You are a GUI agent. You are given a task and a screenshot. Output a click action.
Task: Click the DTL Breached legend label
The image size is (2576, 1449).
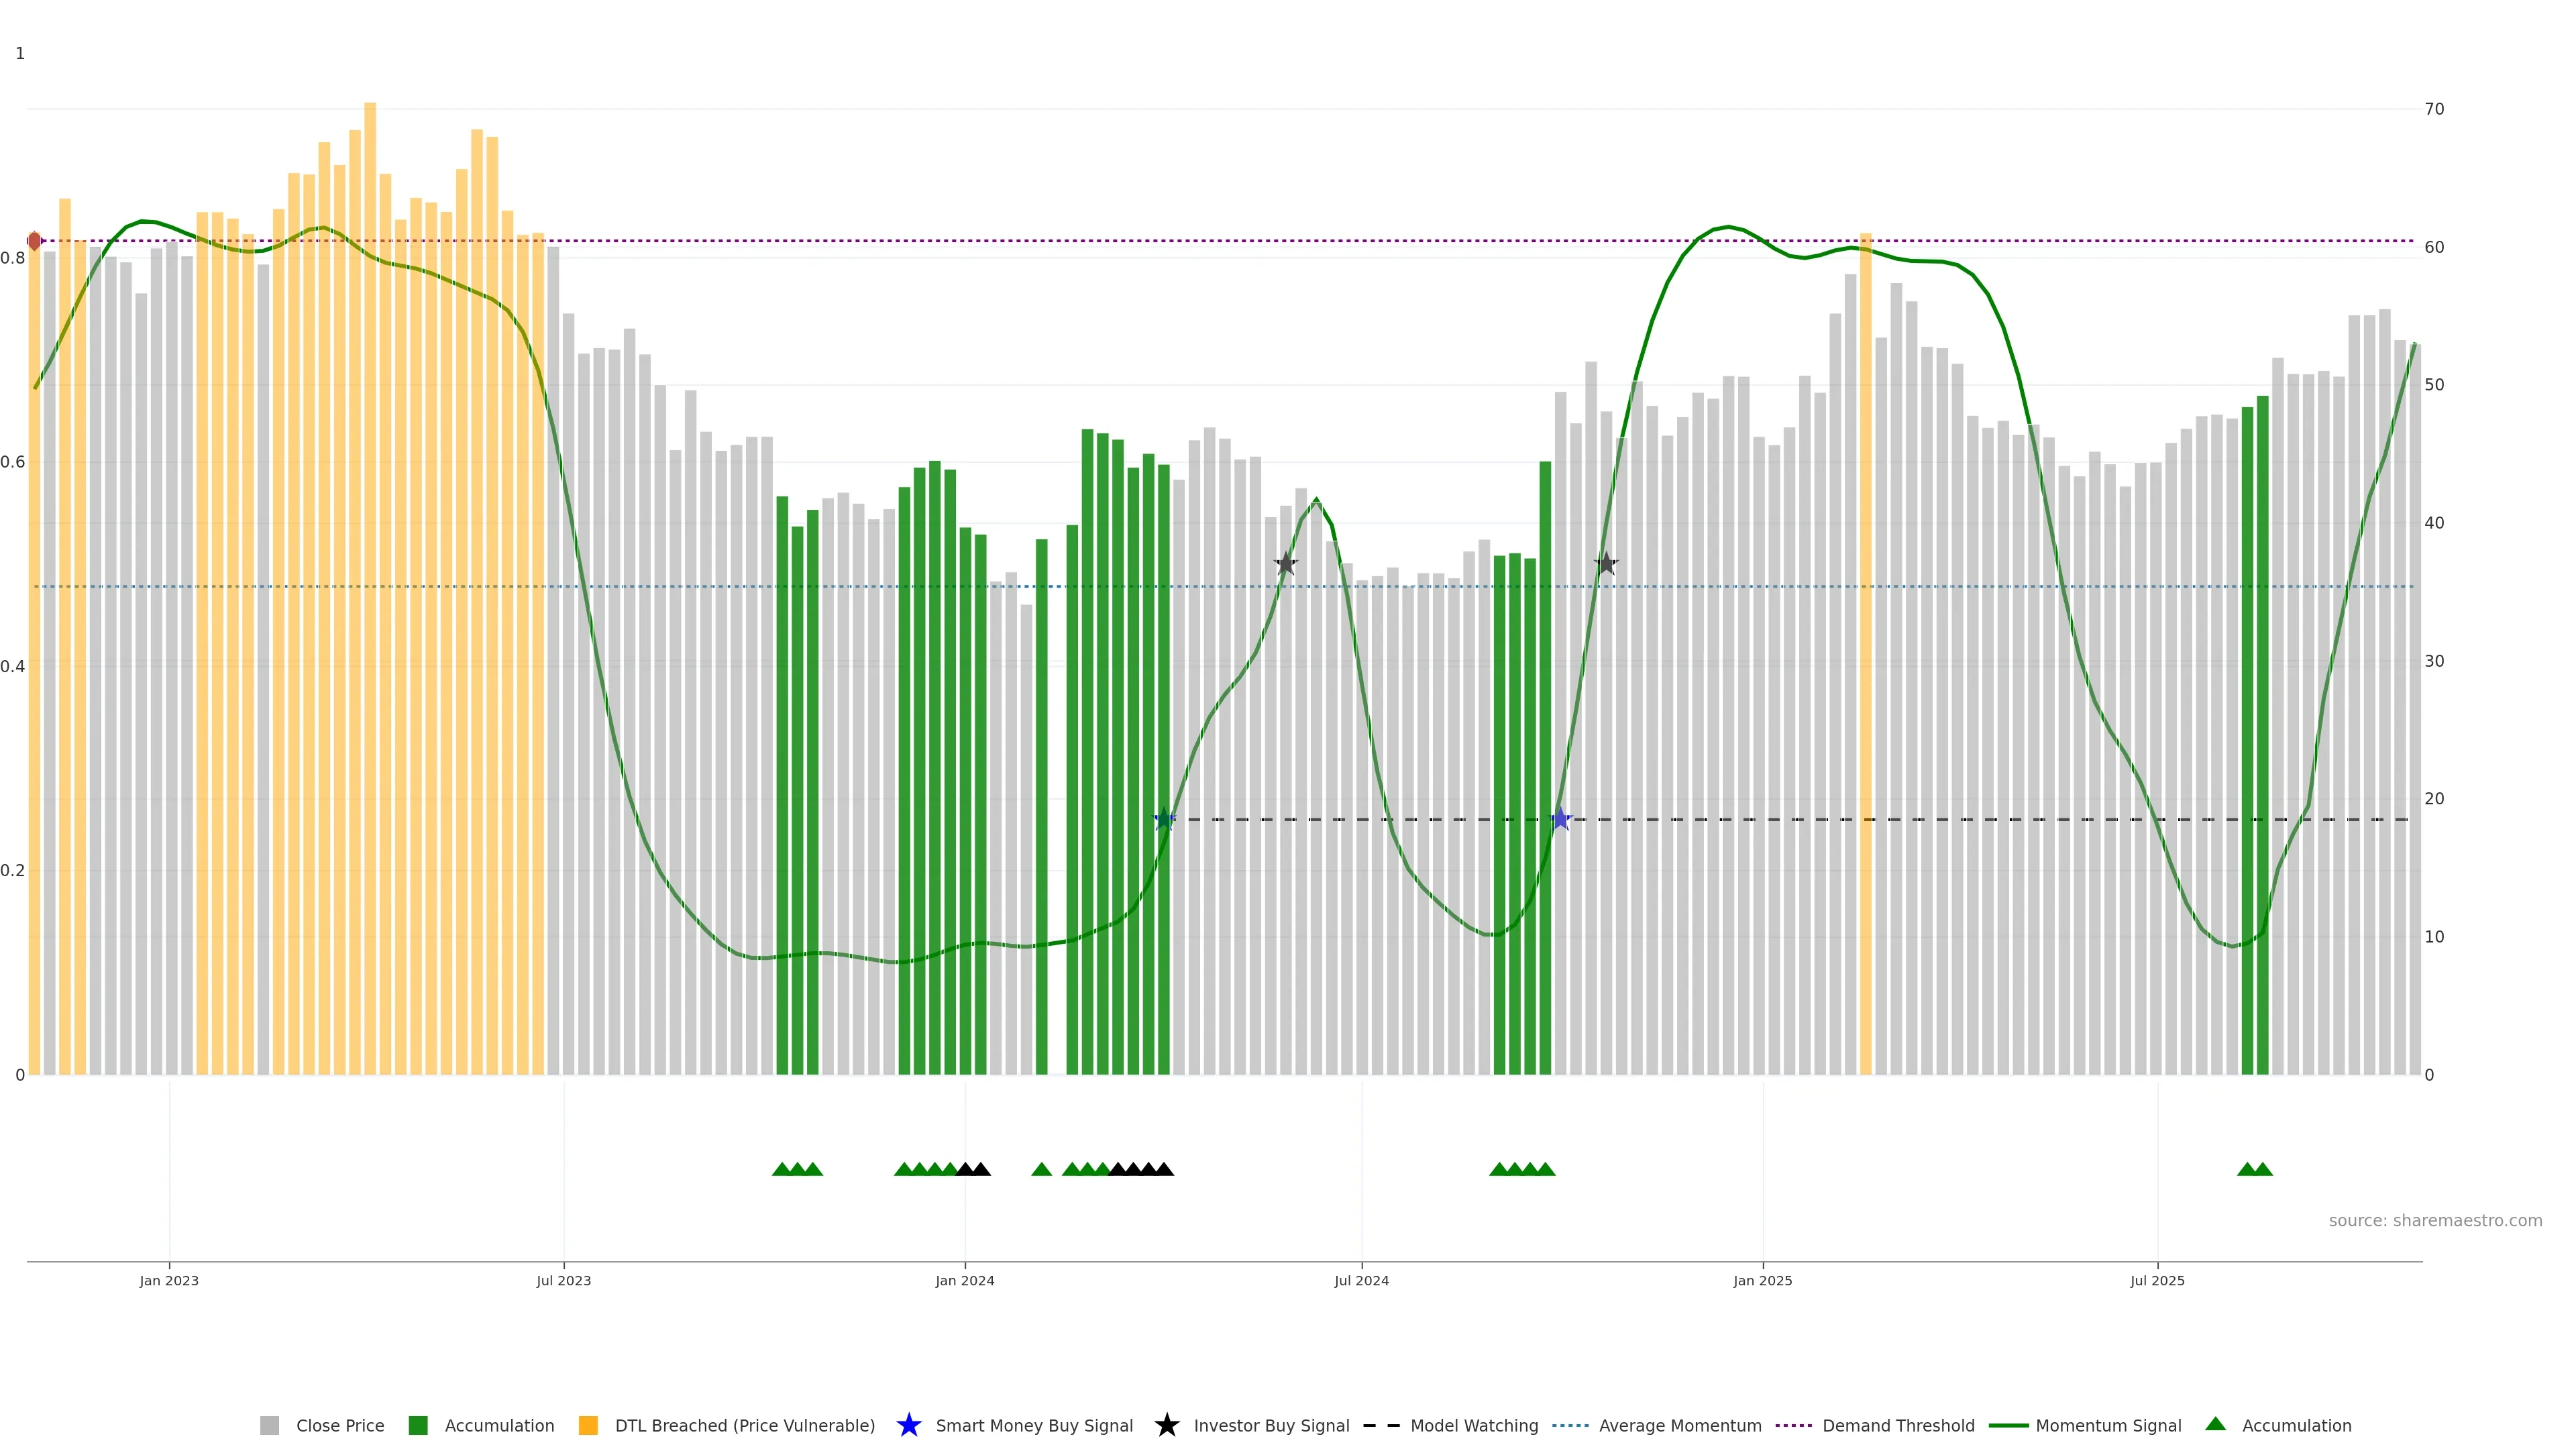[744, 1426]
